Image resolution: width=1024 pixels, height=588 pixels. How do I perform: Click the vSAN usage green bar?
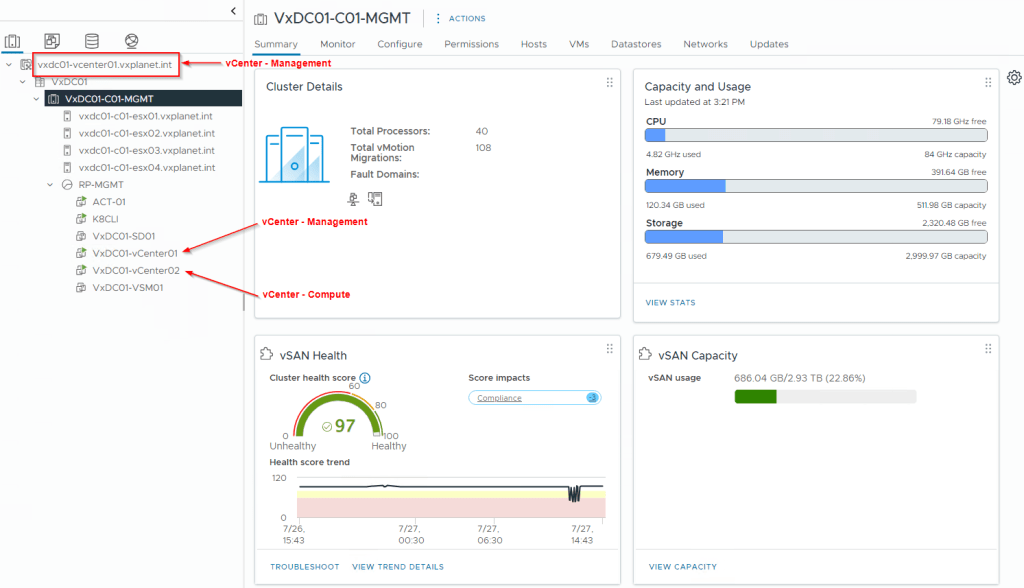point(756,397)
